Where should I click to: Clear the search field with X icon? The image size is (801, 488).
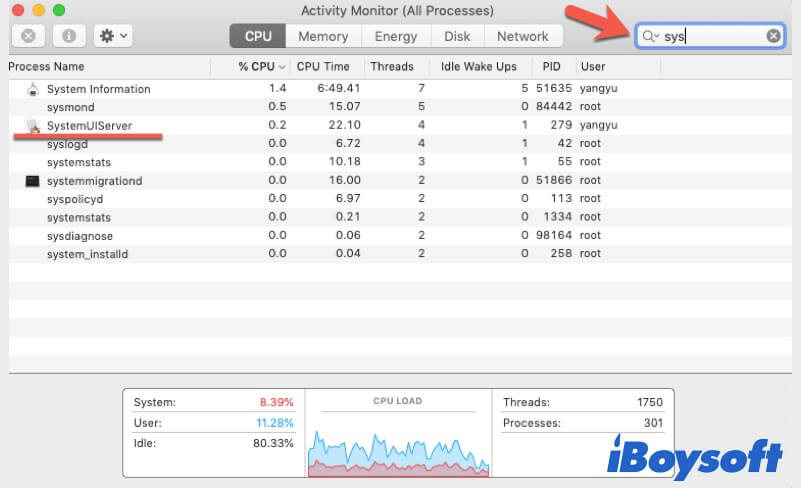[773, 36]
